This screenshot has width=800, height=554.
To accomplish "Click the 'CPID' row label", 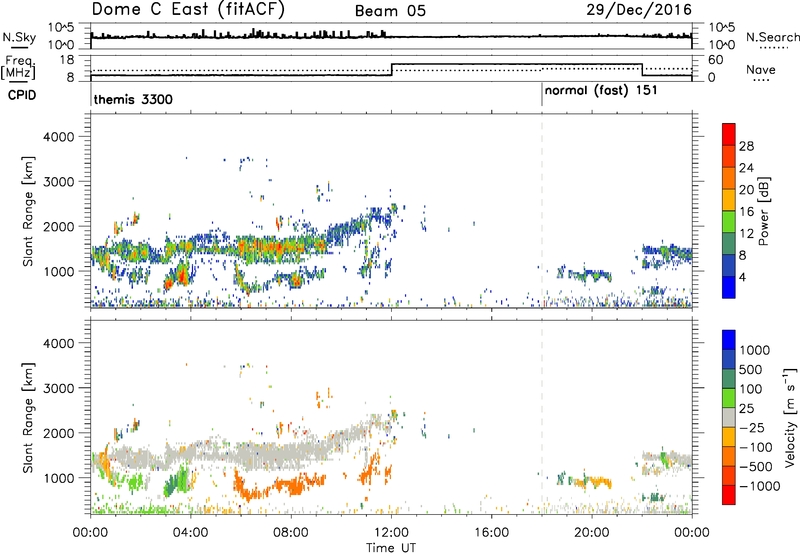I will (22, 95).
